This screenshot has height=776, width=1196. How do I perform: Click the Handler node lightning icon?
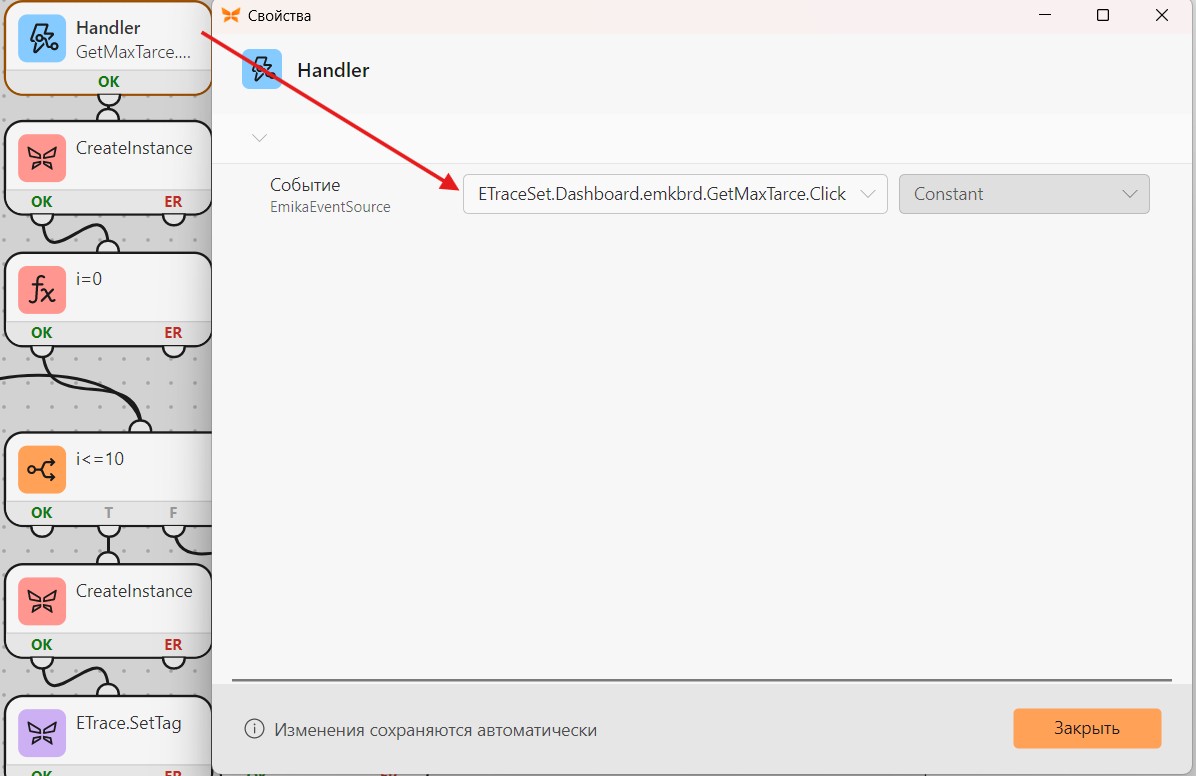coord(42,38)
